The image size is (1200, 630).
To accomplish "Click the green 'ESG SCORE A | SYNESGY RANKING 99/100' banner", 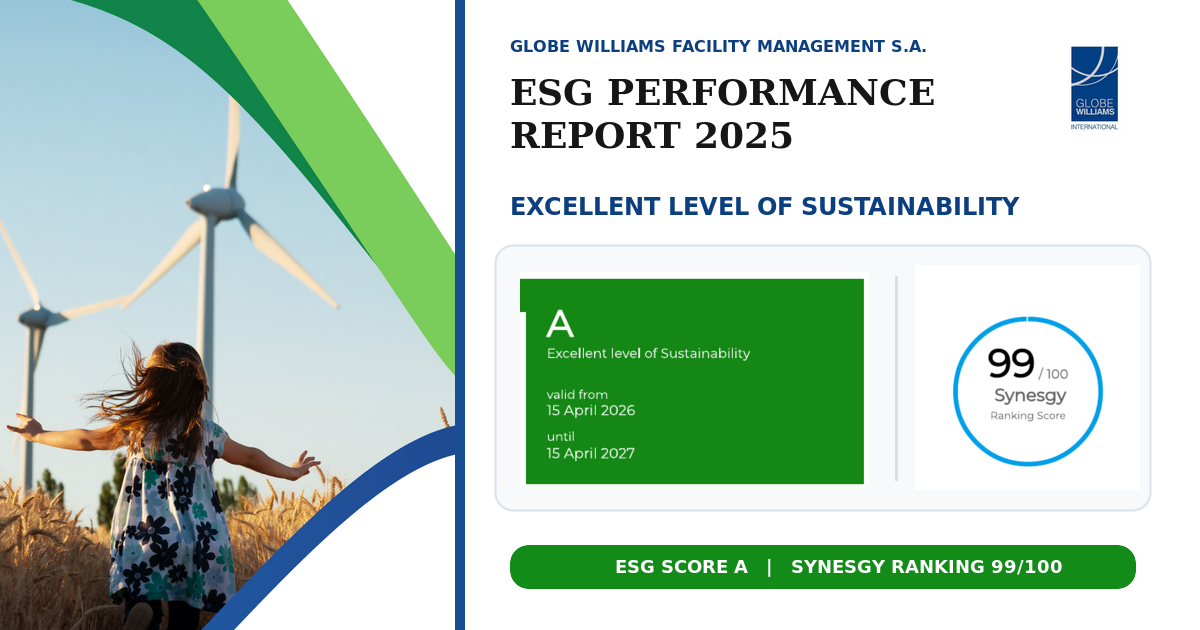I will pyautogui.click(x=823, y=567).
